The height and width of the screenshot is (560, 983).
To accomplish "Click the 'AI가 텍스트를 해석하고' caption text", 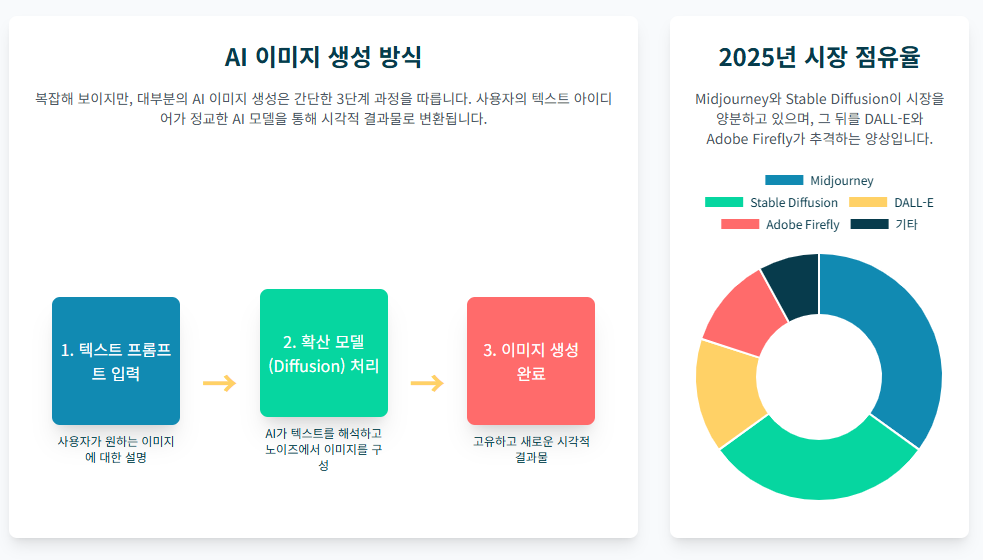I will 323,433.
